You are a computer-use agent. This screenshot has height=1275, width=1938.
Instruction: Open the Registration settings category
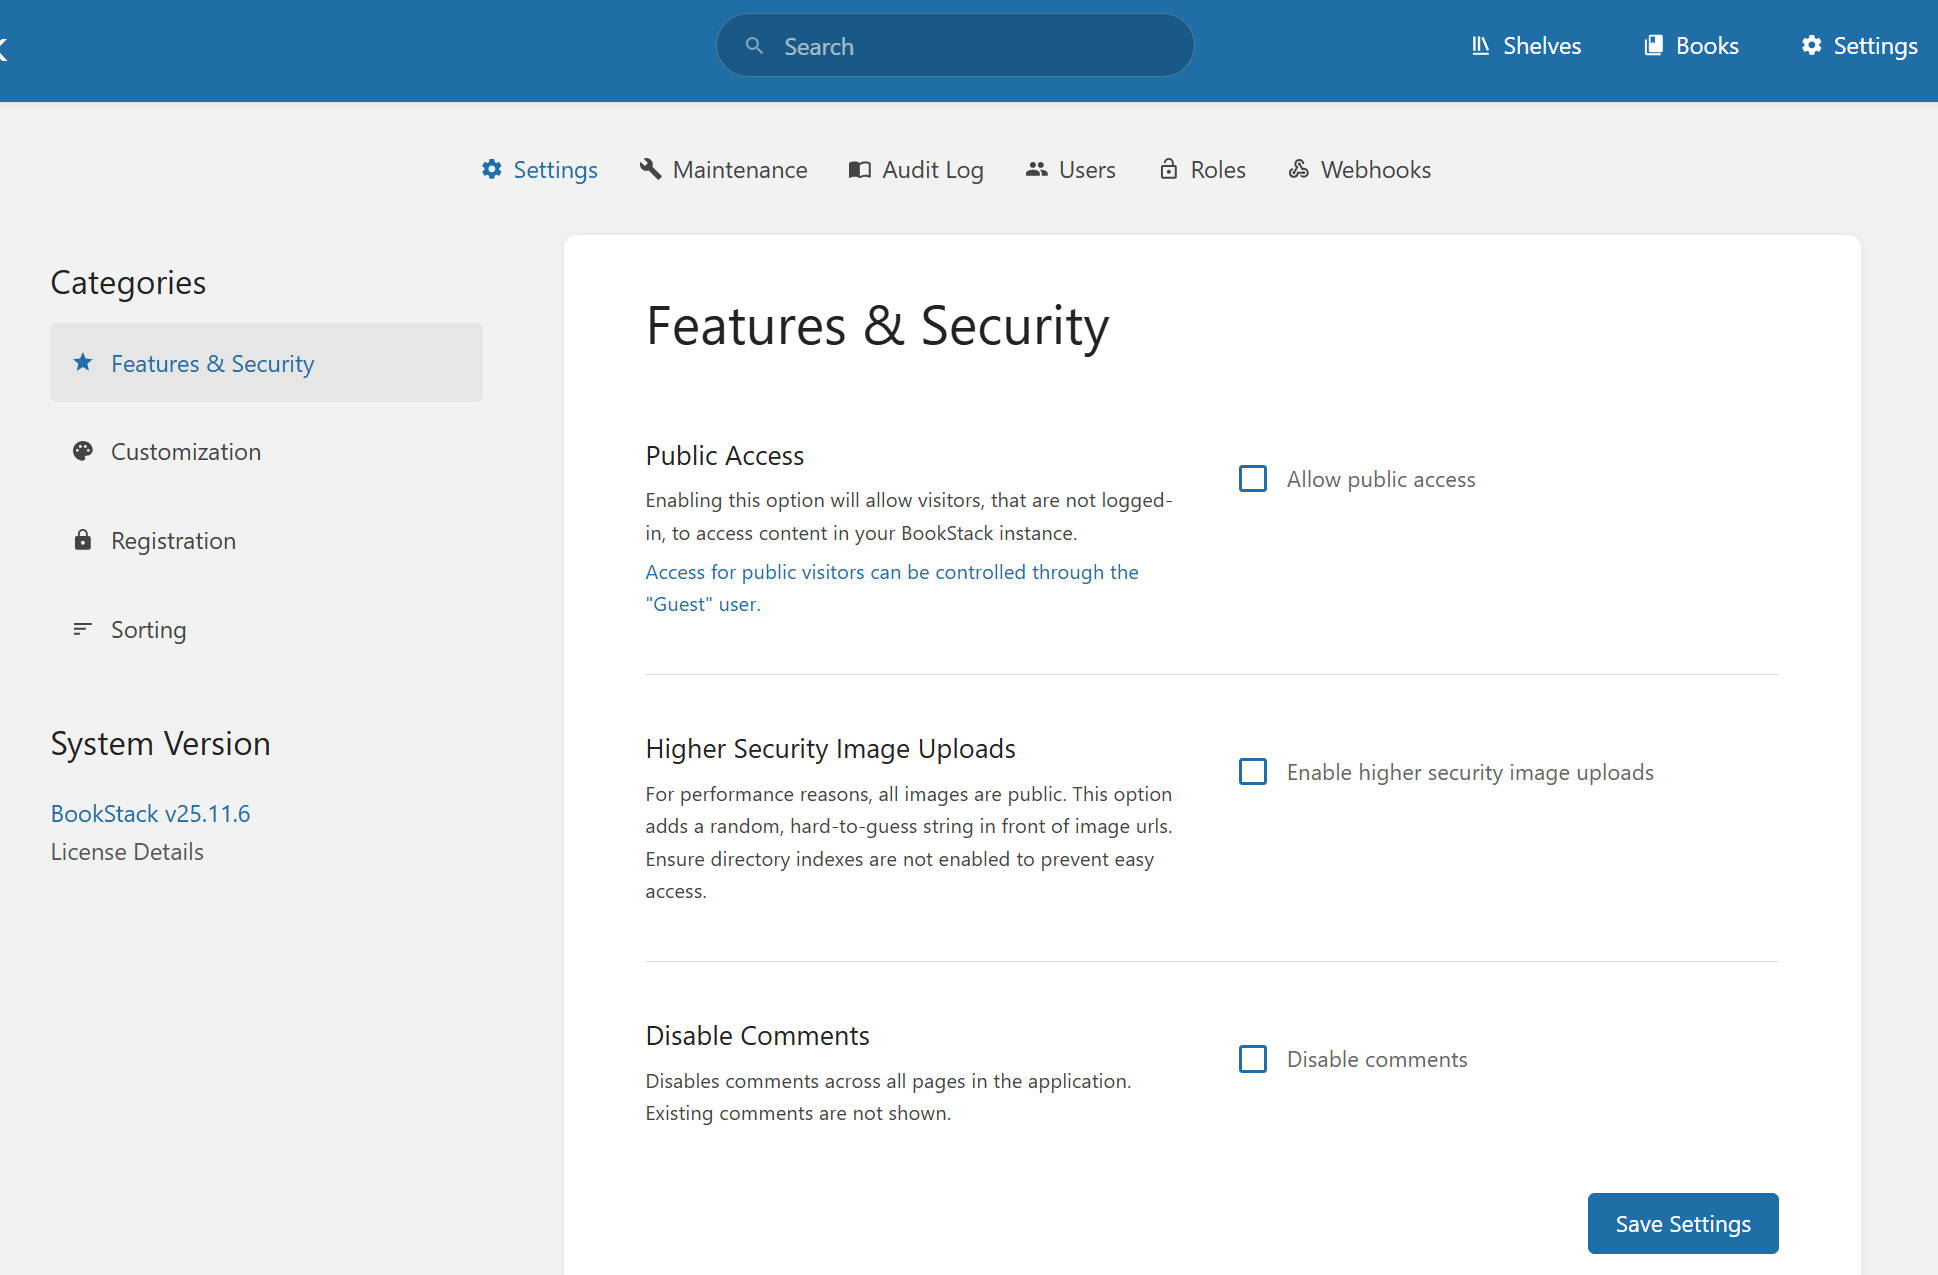(173, 541)
